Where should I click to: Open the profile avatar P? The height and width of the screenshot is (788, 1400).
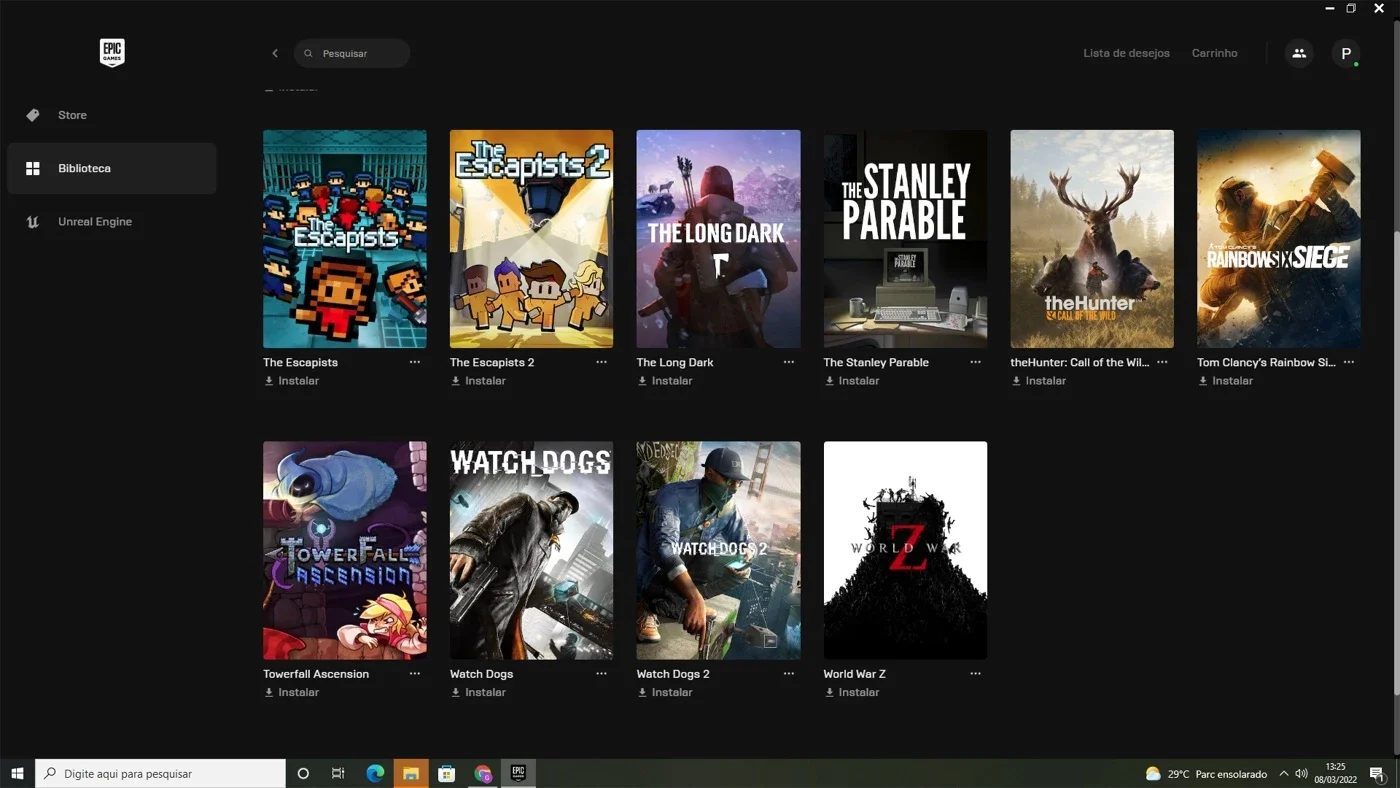pos(1346,53)
